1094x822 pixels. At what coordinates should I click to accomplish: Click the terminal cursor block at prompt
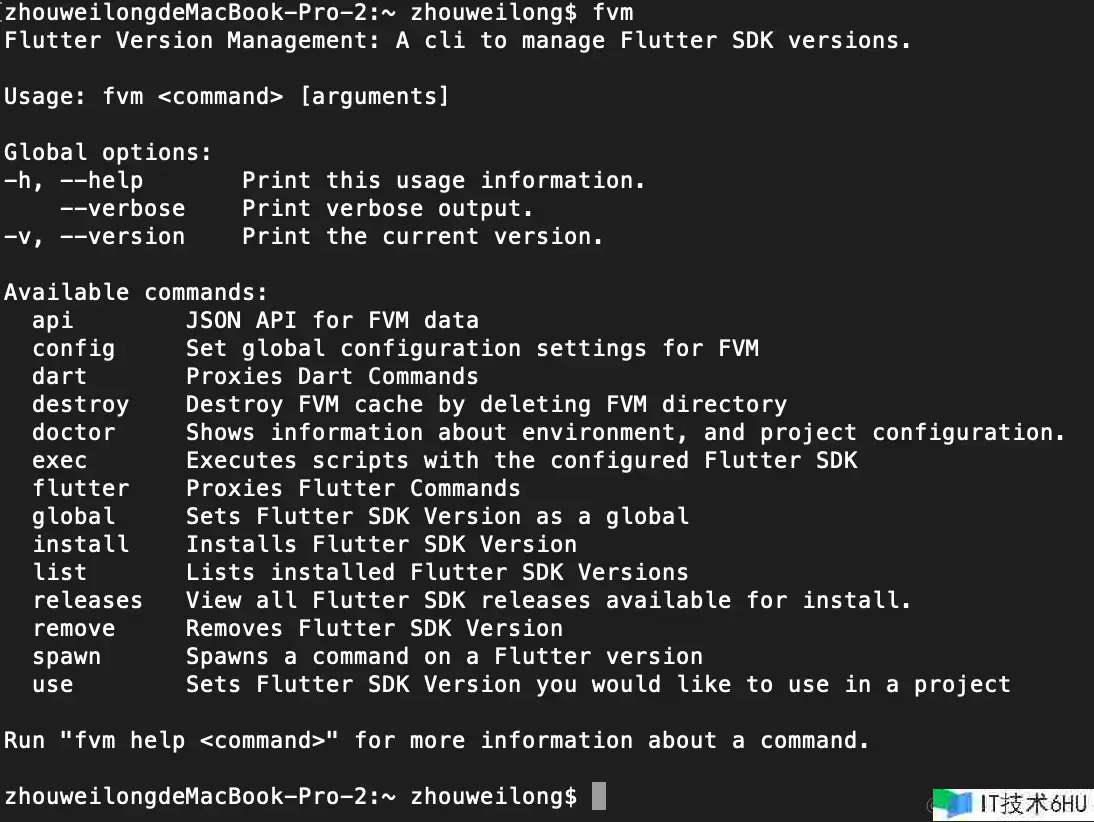coord(599,796)
